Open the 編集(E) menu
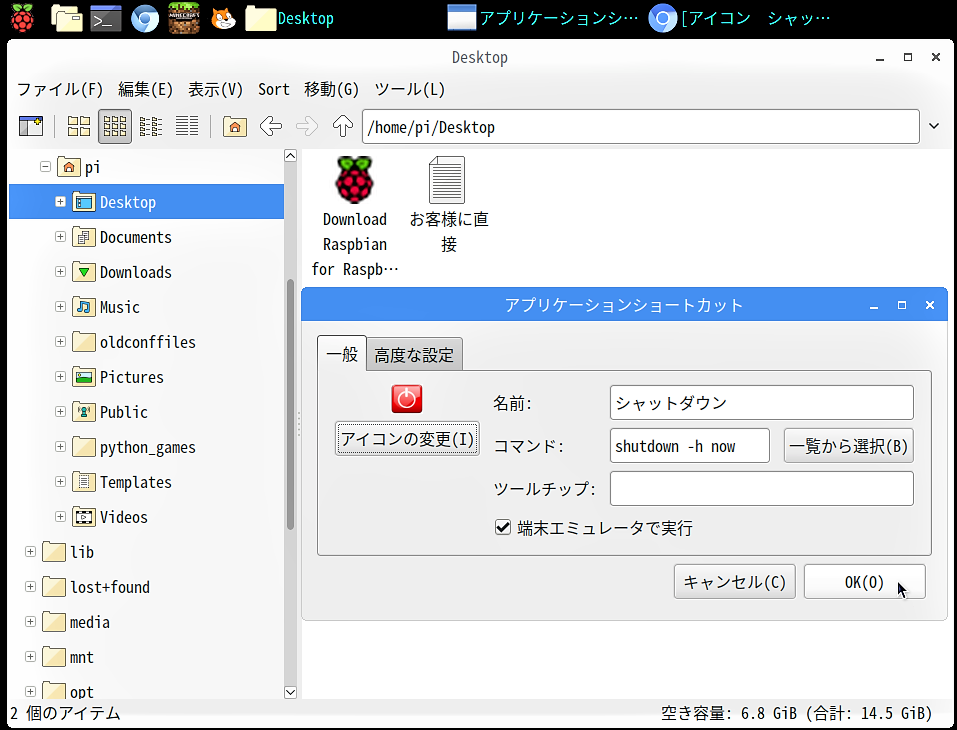This screenshot has height=730, width=957. pyautogui.click(x=145, y=90)
